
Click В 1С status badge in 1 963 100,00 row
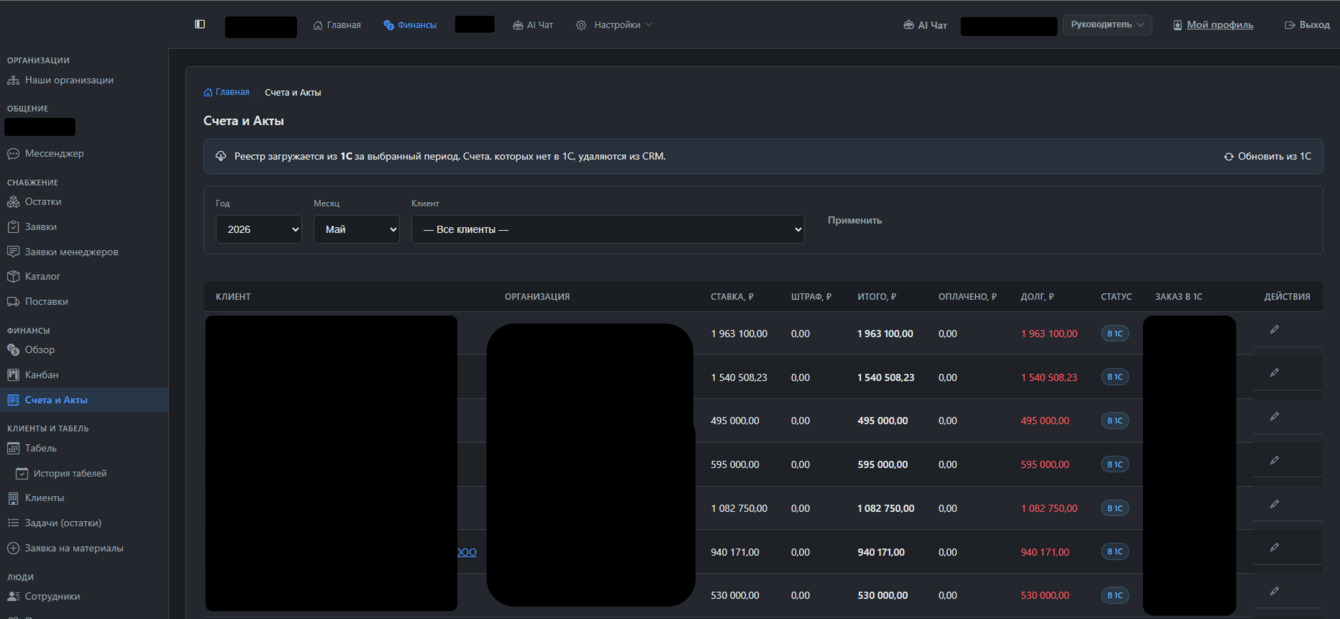coord(1115,334)
